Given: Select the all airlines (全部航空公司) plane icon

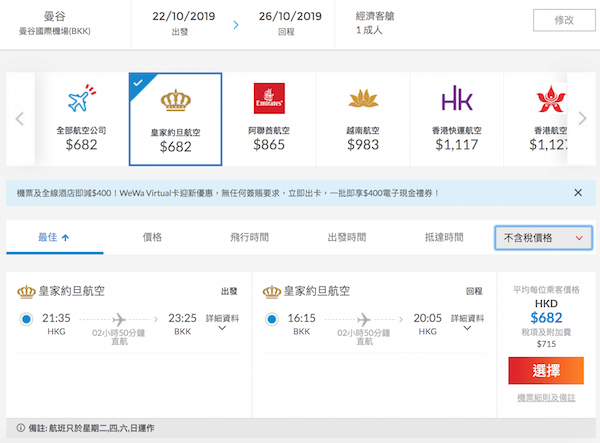Looking at the screenshot, I should coord(81,98).
